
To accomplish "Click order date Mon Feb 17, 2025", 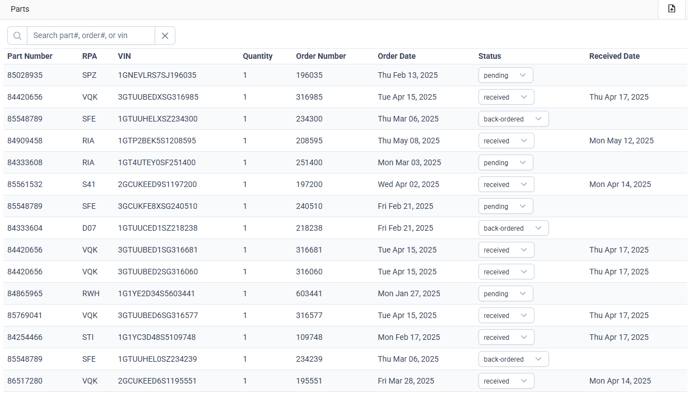I will [x=409, y=337].
